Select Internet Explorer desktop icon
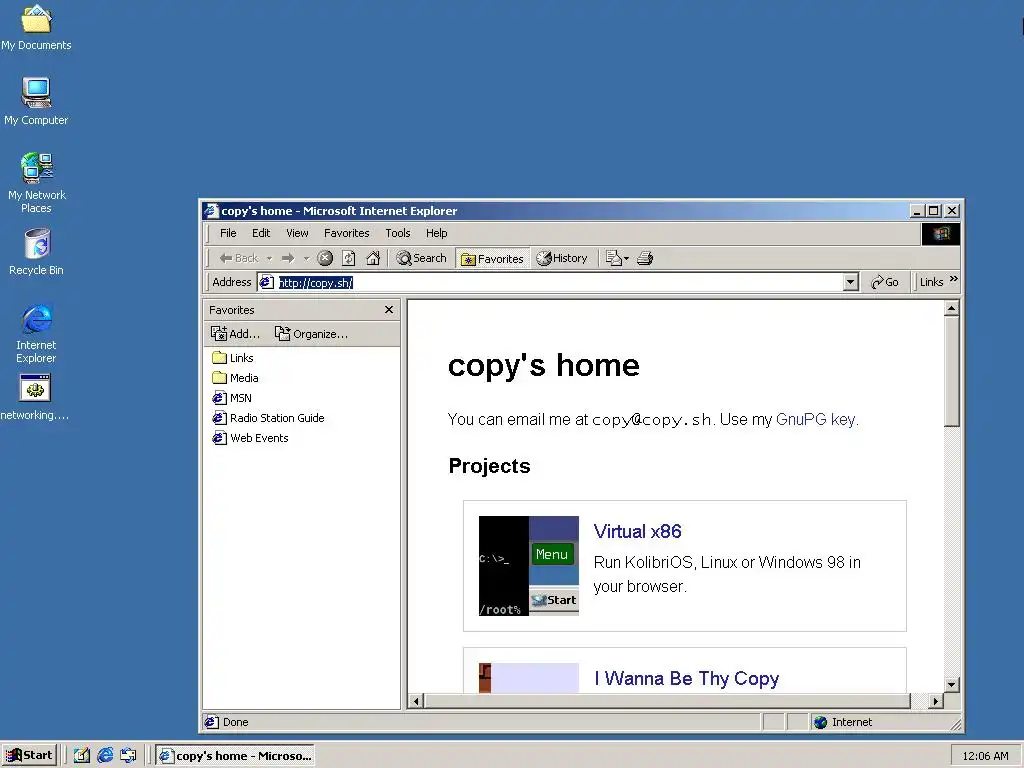 click(37, 333)
